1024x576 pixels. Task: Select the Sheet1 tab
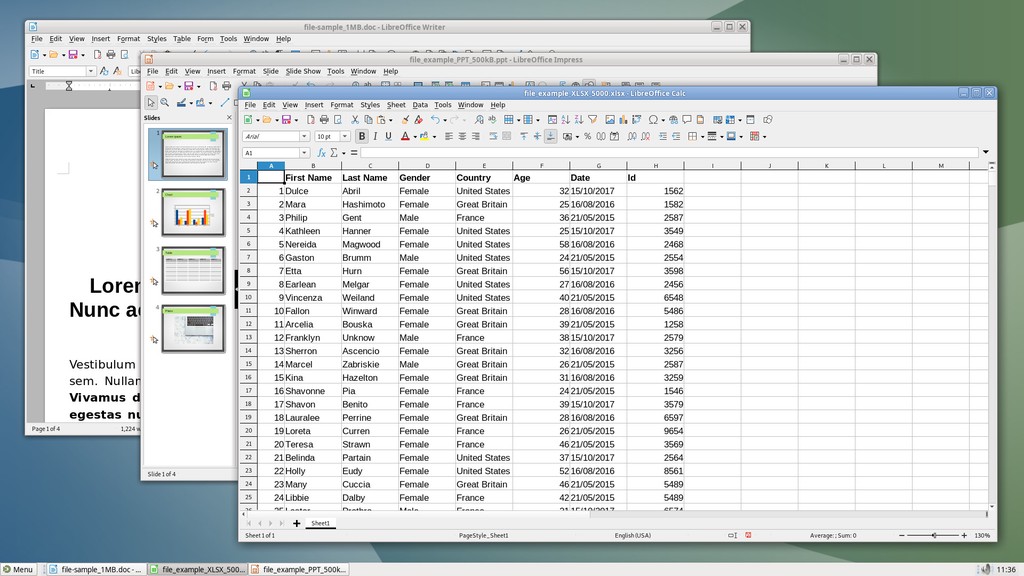321,522
